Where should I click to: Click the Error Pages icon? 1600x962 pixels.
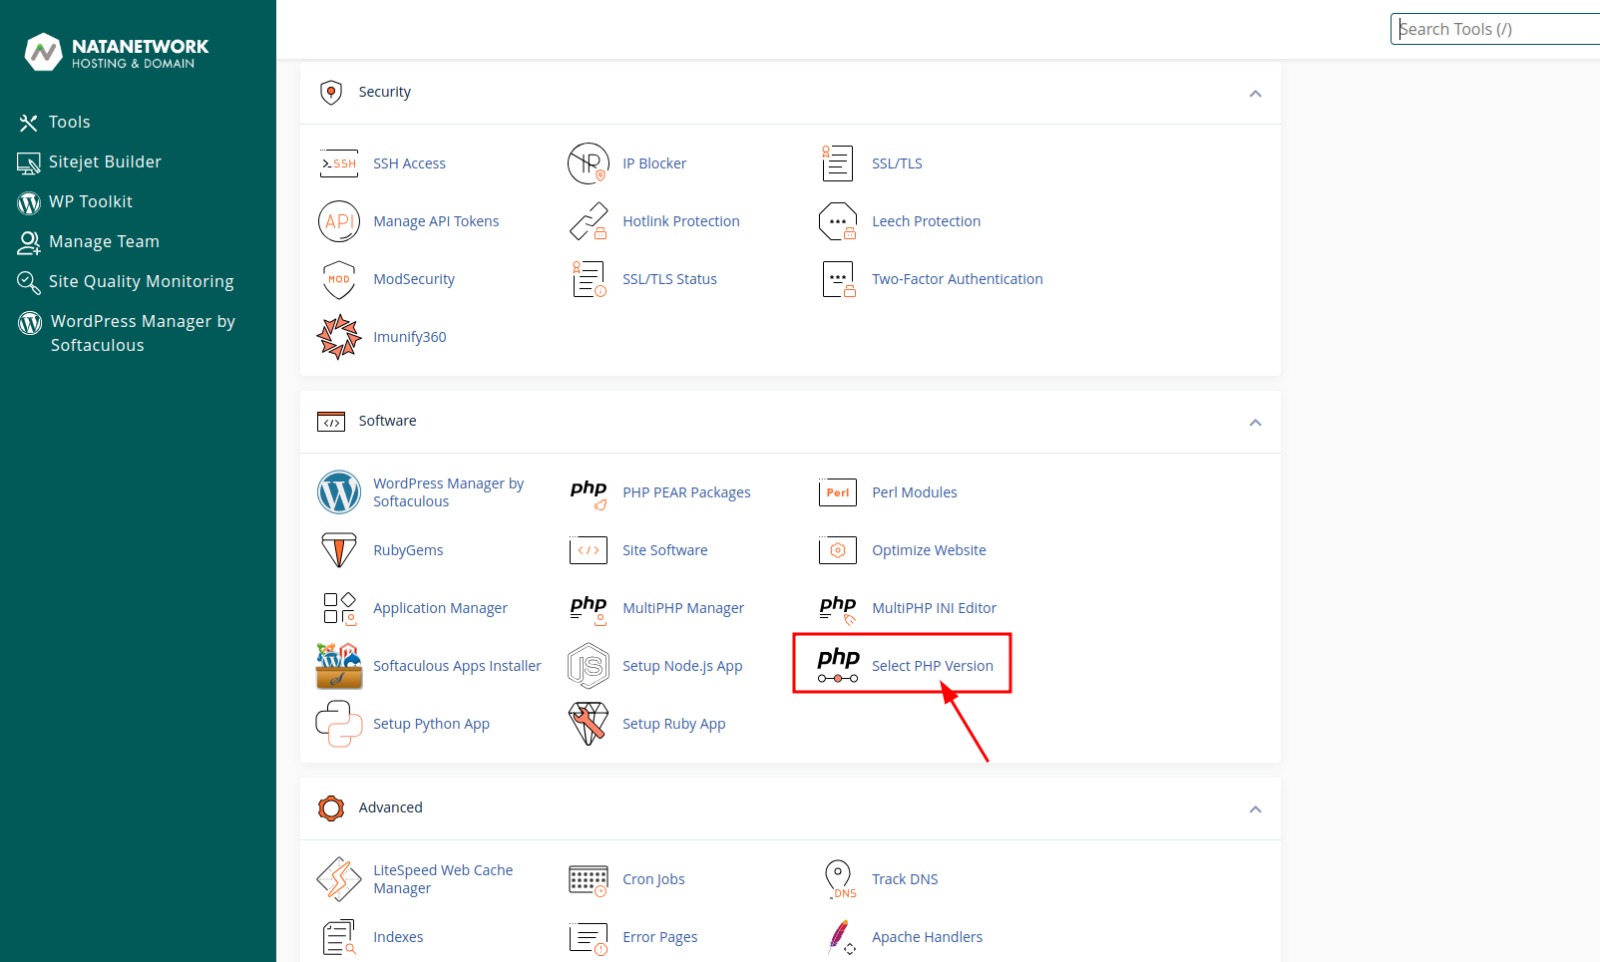point(588,937)
